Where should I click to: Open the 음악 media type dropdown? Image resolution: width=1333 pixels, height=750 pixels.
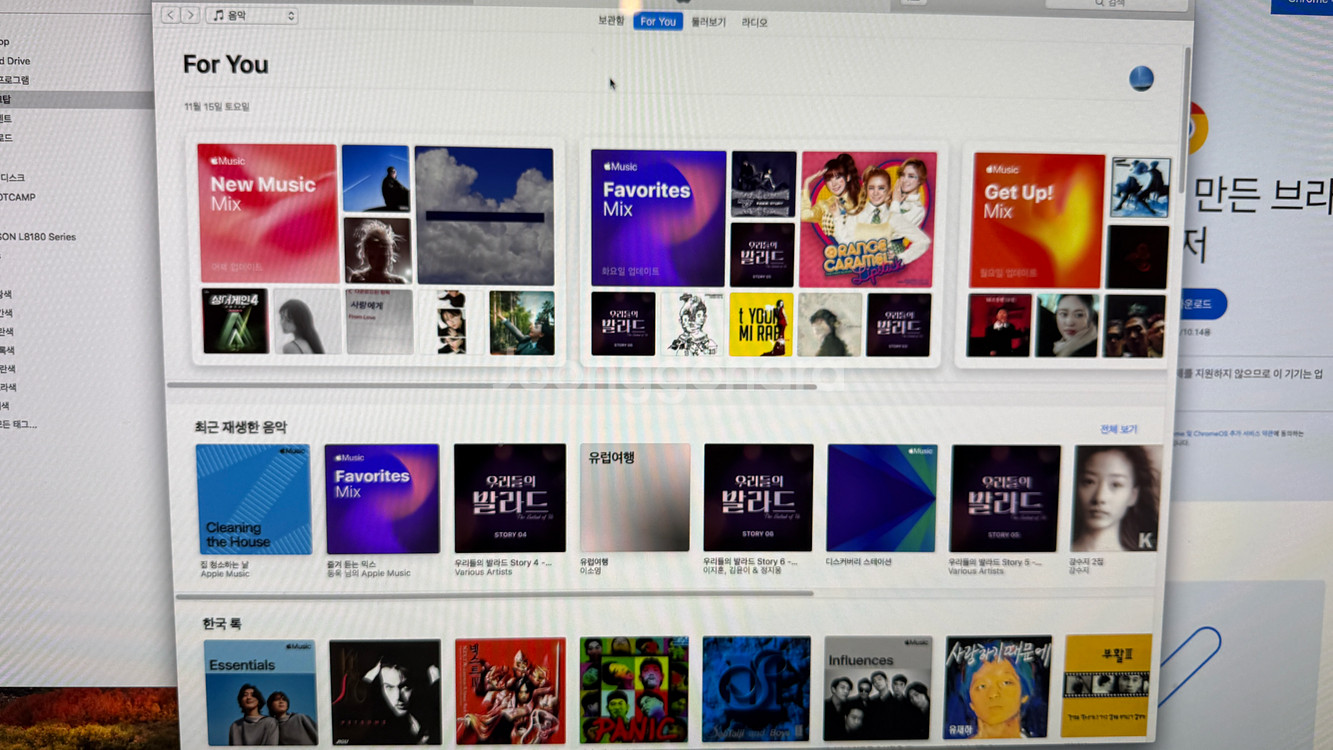(252, 15)
